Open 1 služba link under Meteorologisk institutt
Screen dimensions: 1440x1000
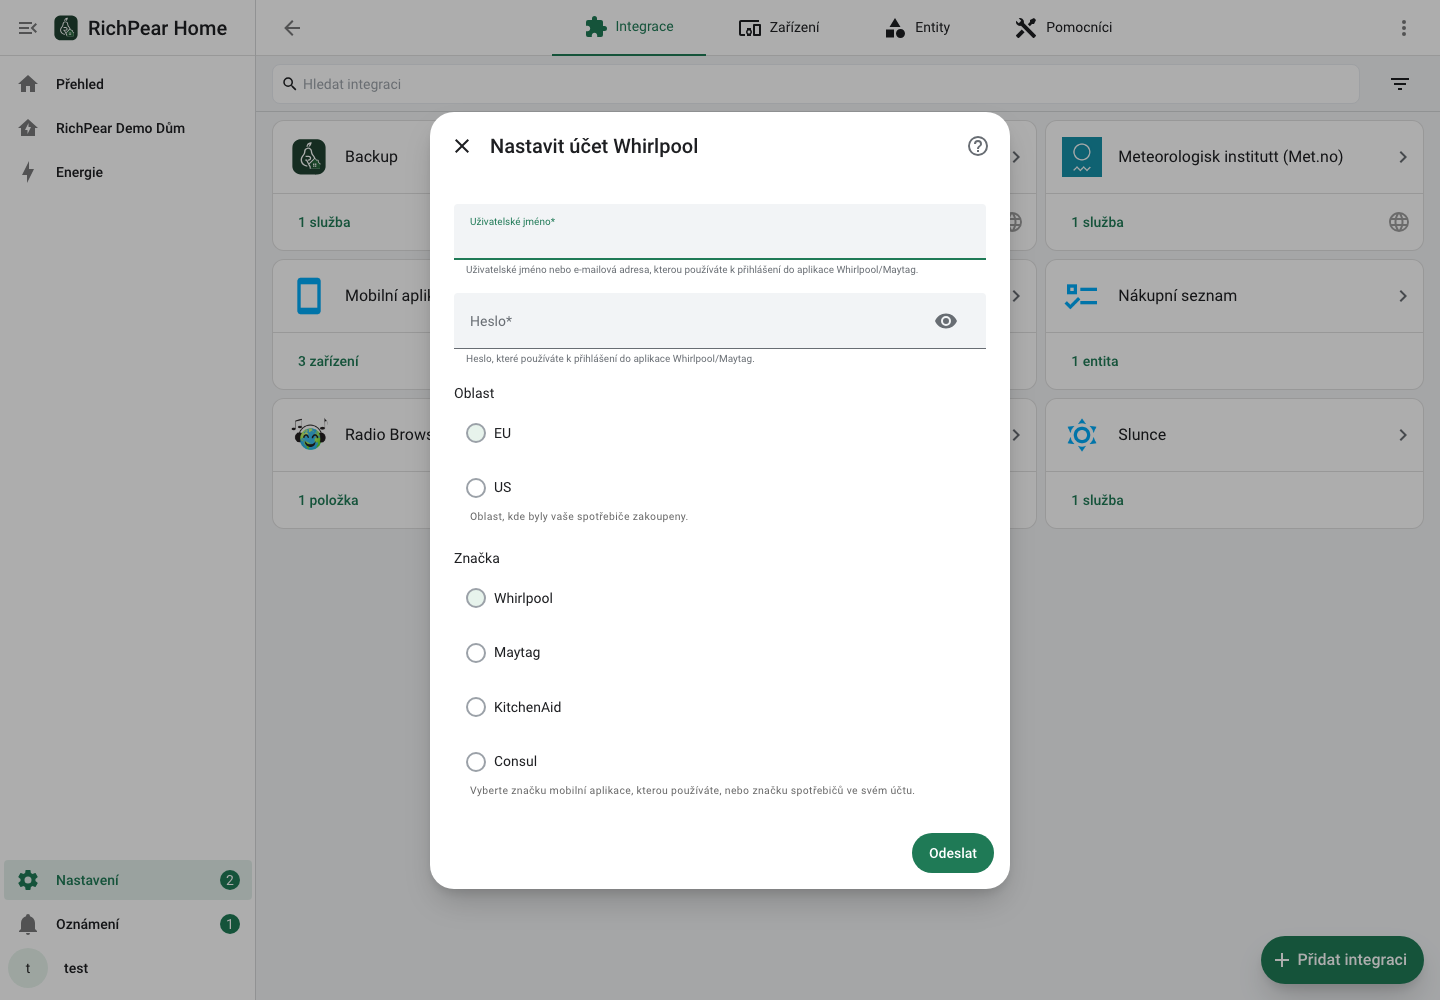(x=1097, y=222)
